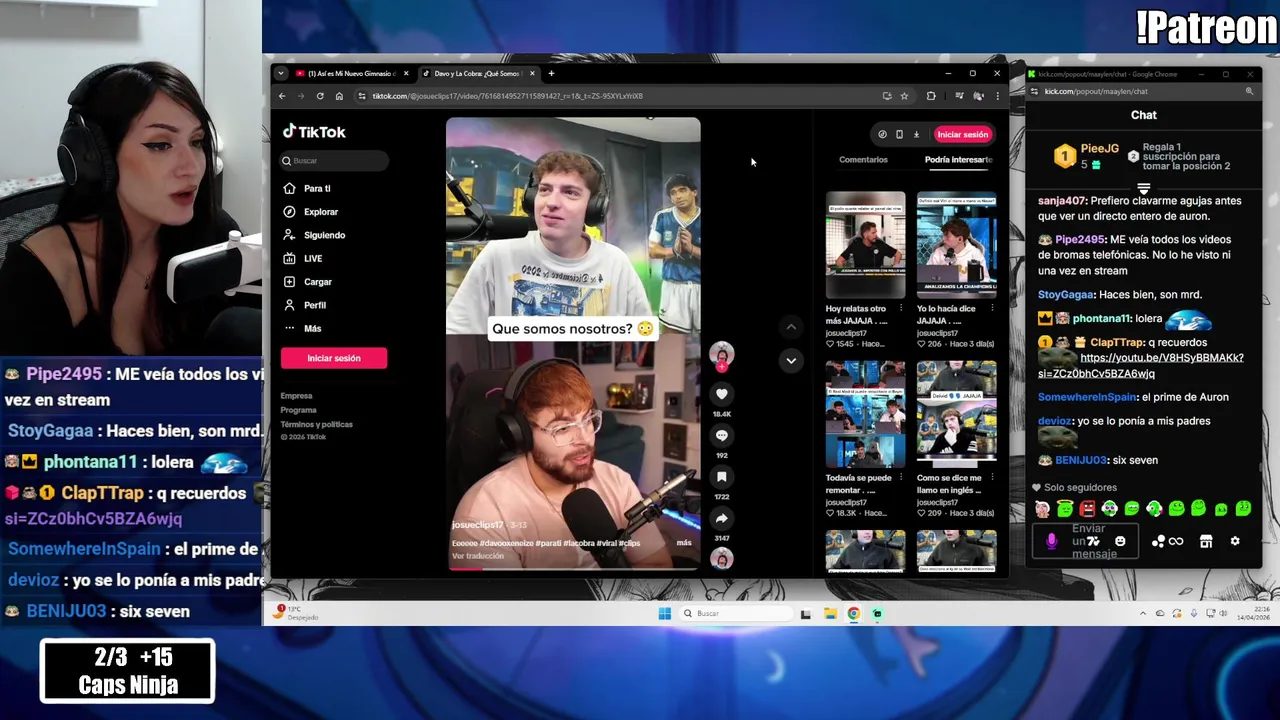Viewport: 1280px width, 720px height.
Task: Close the 'Davo y La Cobra' TikTok tab
Action: 532,73
